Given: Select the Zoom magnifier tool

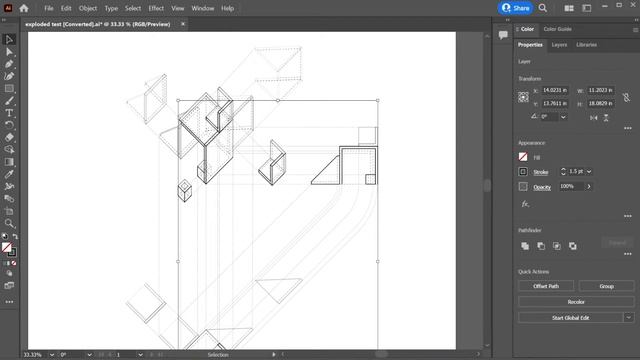Looking at the screenshot, I should (x=9, y=223).
